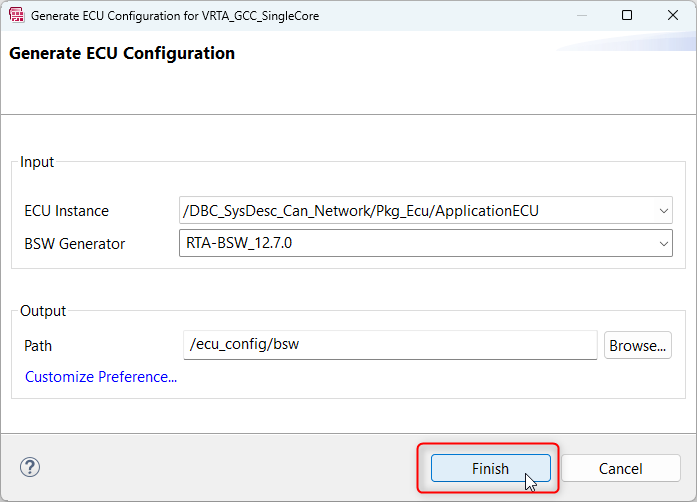
Task: Focus the output Path text field
Action: coord(390,345)
